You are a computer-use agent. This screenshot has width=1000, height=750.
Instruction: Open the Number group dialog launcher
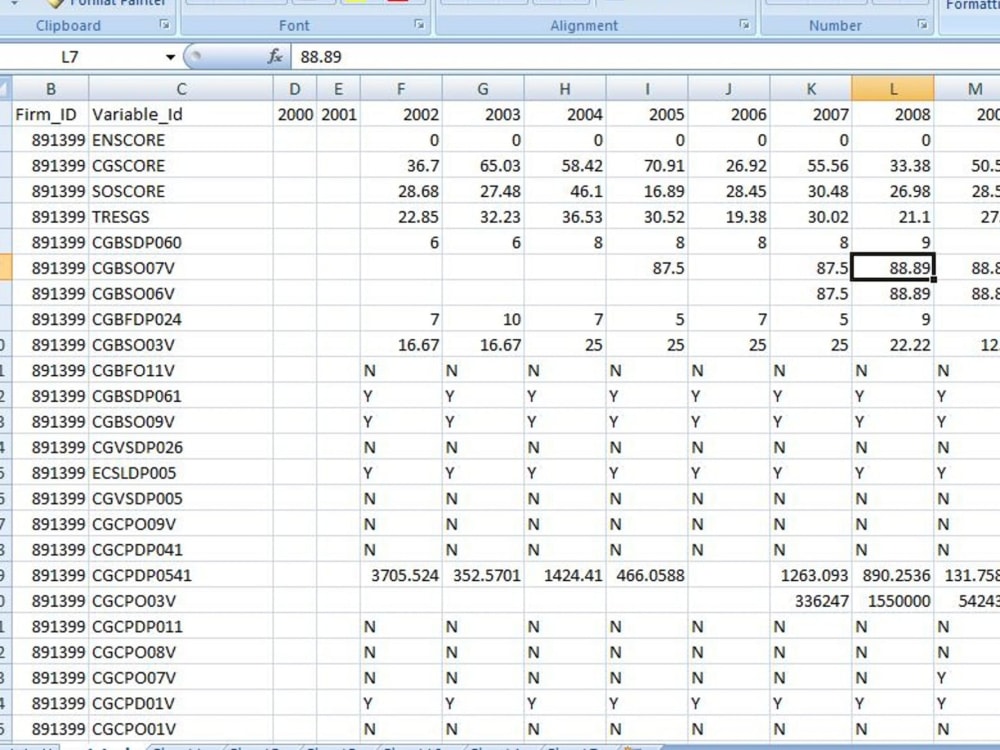922,25
